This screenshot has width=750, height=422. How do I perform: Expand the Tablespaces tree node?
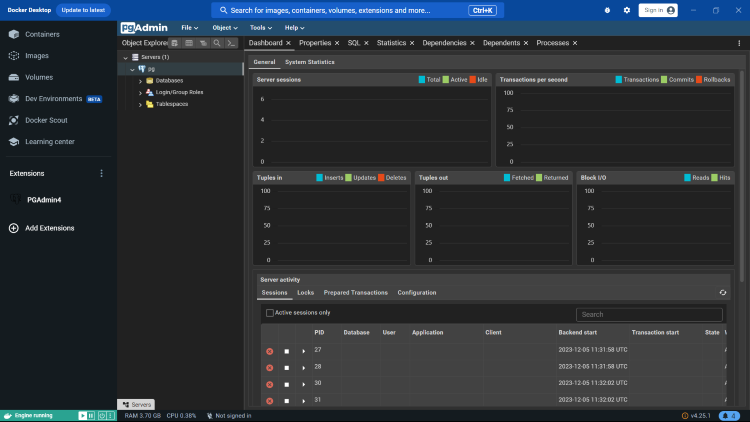(x=141, y=104)
